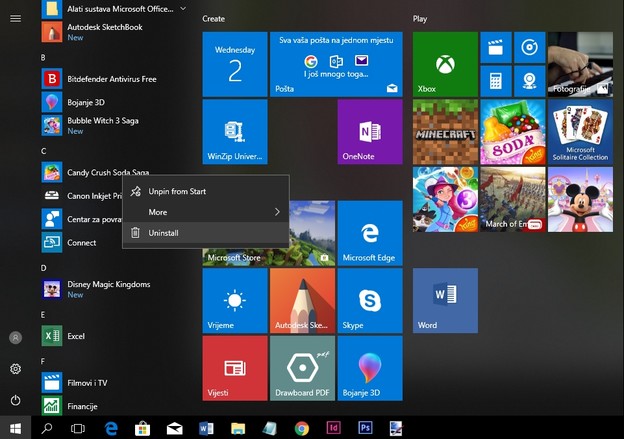Open the small Groove music tile
Image resolution: width=624 pixels, height=439 pixels.
[530, 48]
